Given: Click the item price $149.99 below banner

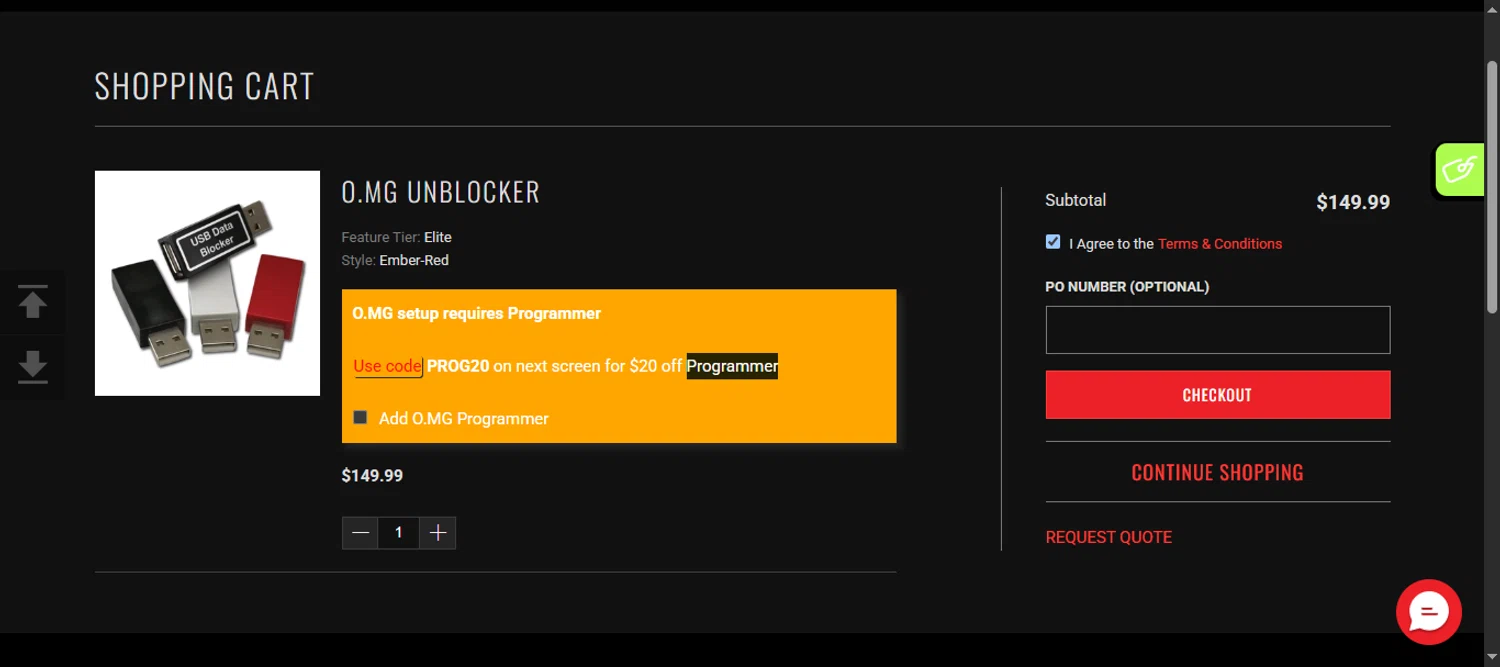Looking at the screenshot, I should click(372, 475).
